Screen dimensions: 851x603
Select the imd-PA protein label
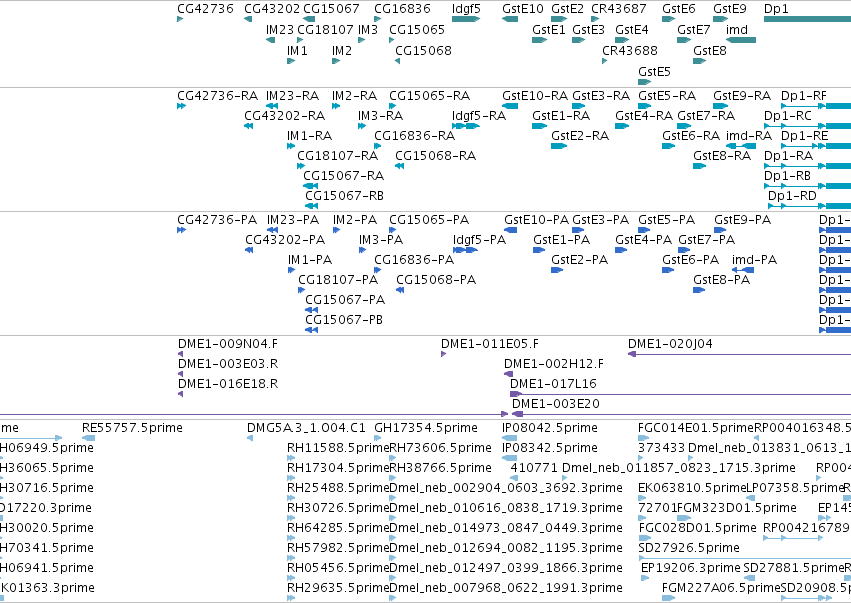point(754,259)
